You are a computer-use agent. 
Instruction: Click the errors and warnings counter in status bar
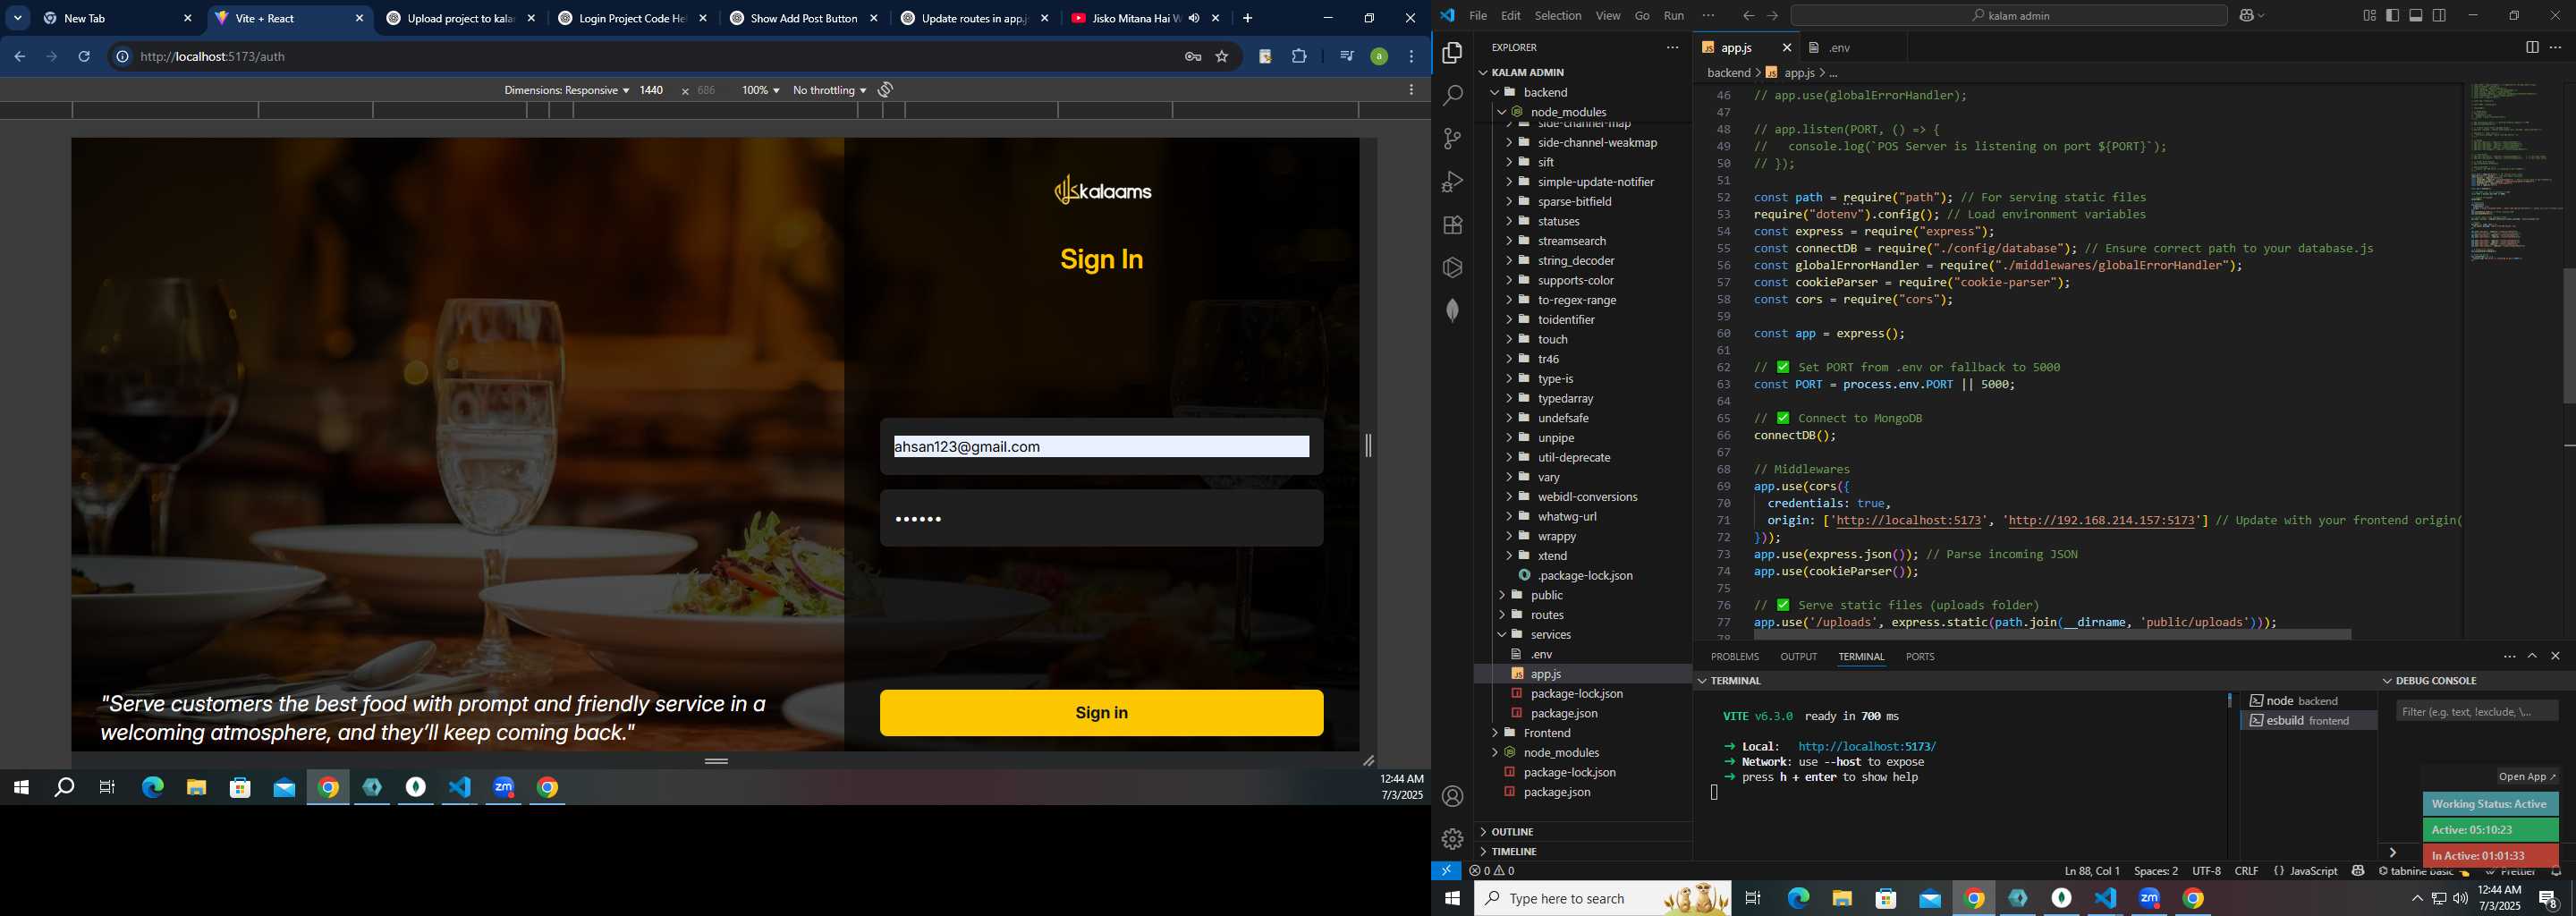point(1492,871)
